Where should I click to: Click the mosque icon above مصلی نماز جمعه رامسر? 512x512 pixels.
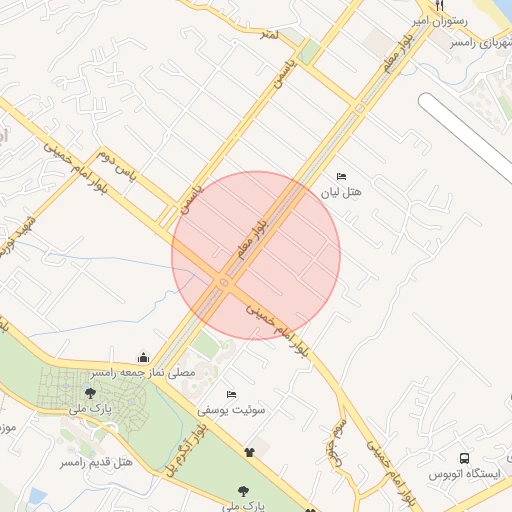143,357
